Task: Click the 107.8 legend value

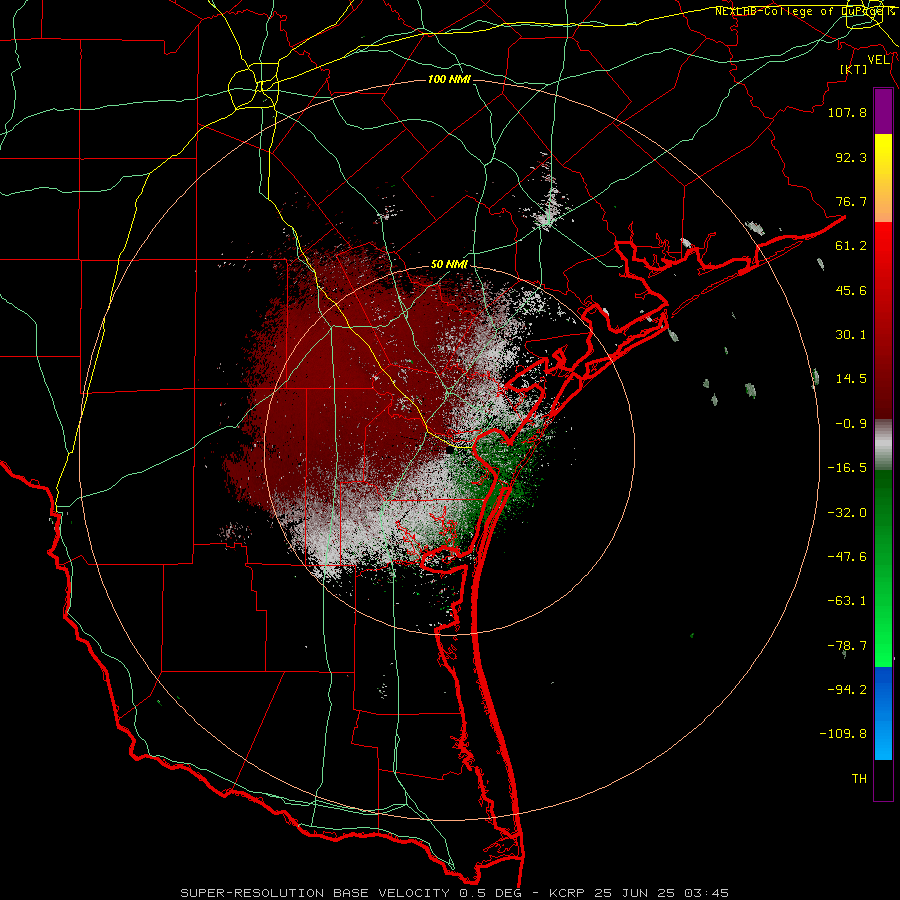Action: pyautogui.click(x=847, y=112)
